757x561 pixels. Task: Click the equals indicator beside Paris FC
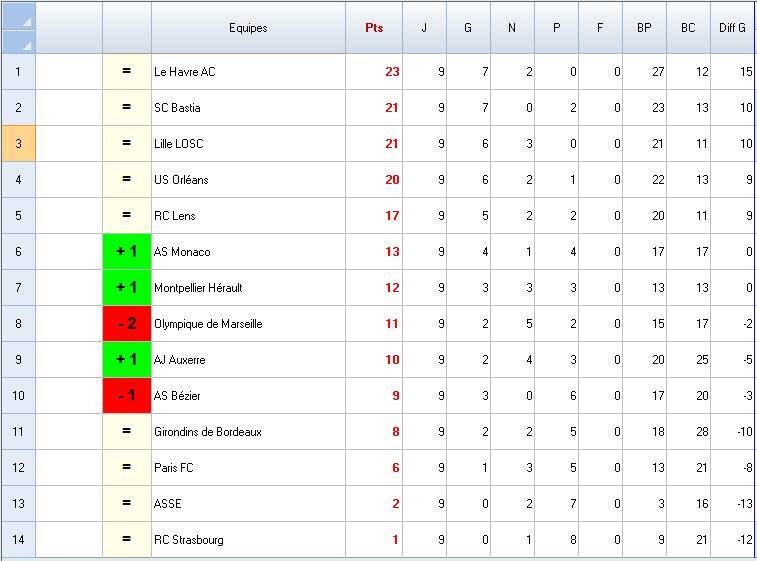[x=127, y=468]
